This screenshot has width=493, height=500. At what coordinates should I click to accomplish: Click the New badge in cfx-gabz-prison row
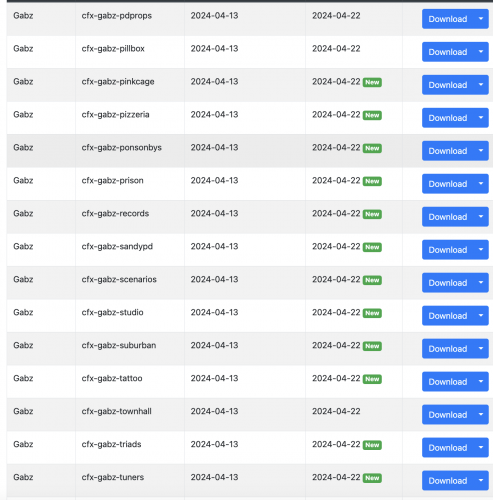point(372,181)
